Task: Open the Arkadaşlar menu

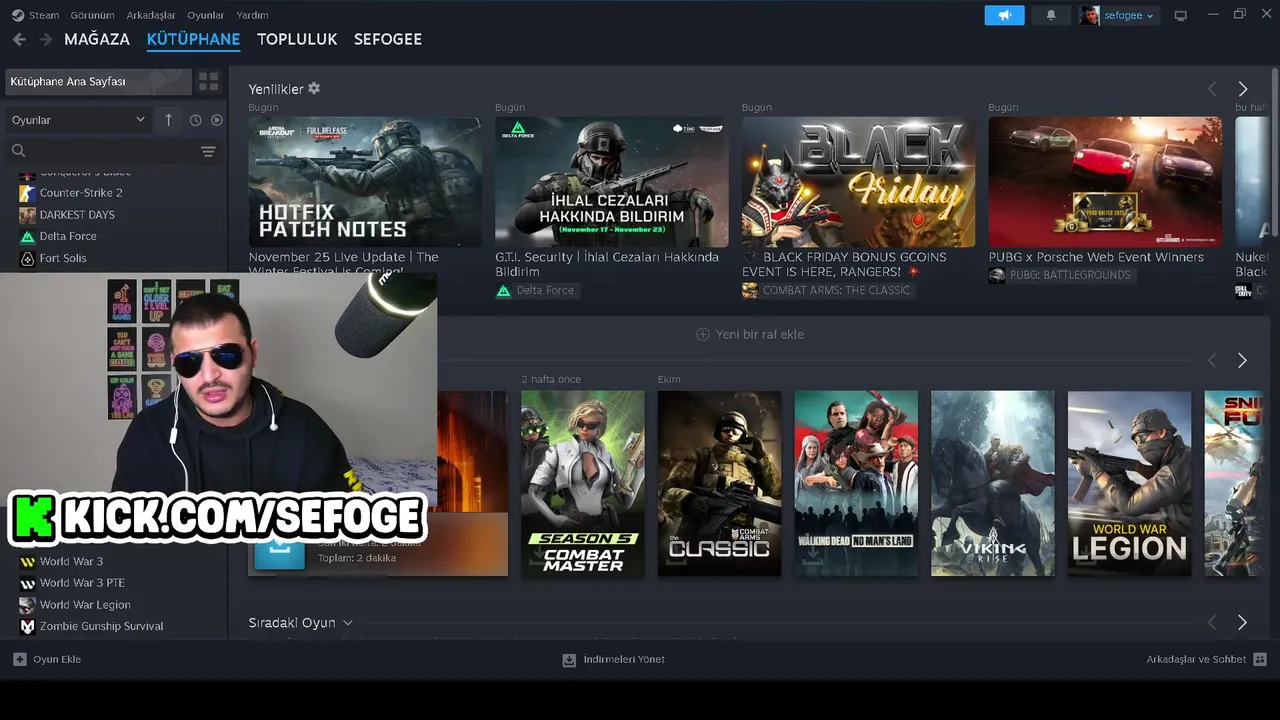Action: 151,15
